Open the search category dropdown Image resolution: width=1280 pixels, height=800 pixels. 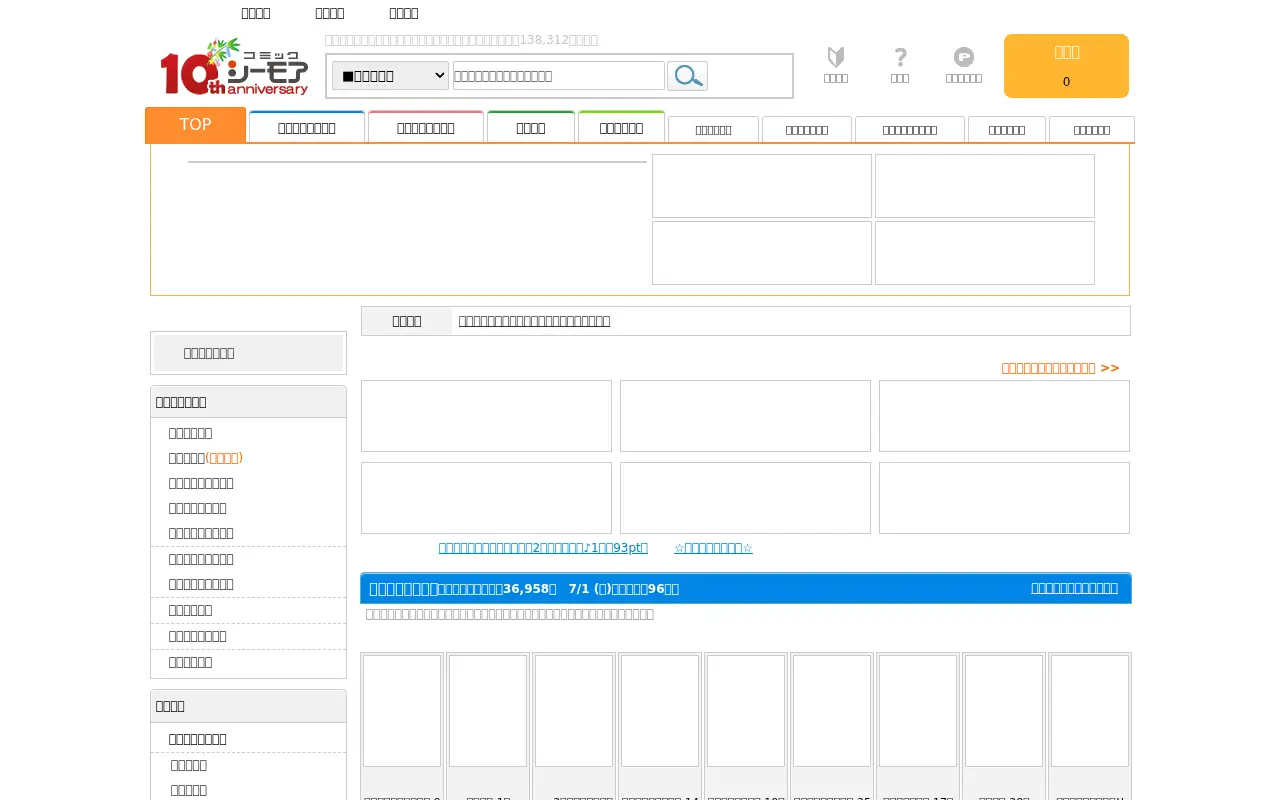[x=390, y=76]
